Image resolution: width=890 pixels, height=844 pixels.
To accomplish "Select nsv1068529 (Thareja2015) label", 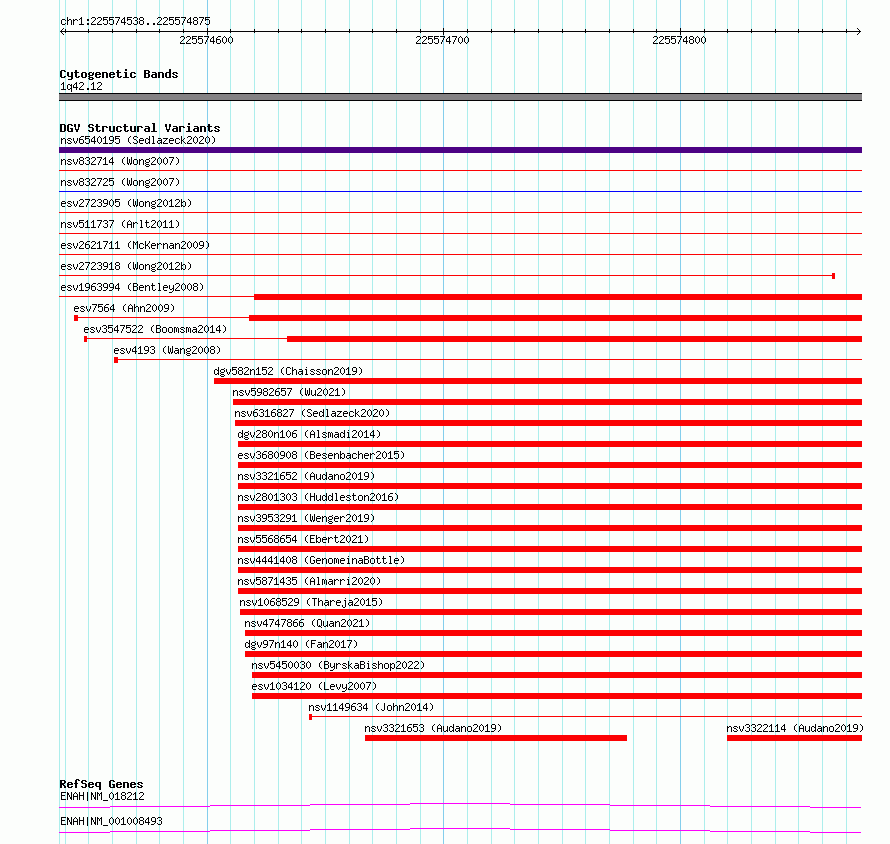I will click(x=311, y=602).
